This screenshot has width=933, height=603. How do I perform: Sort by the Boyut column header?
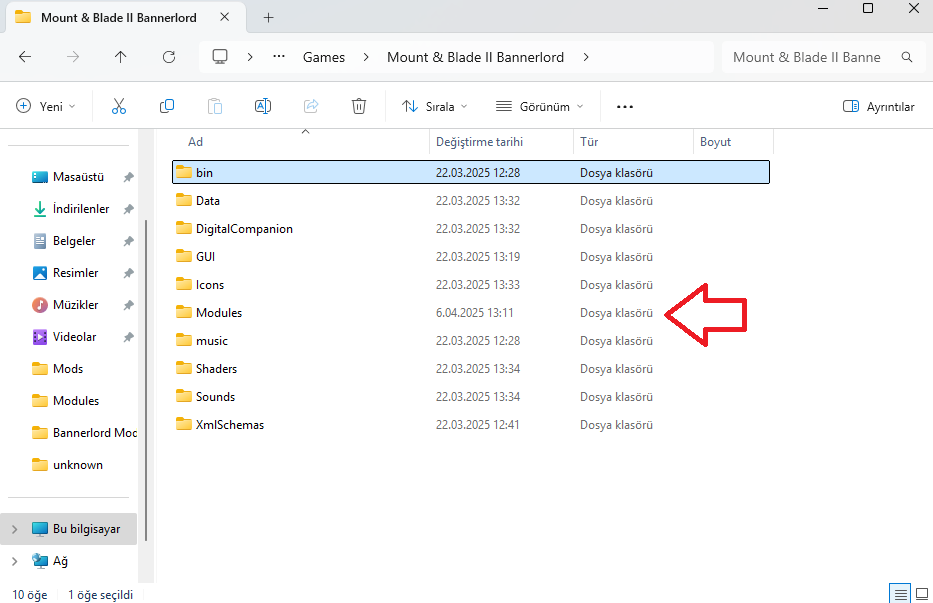coord(733,142)
